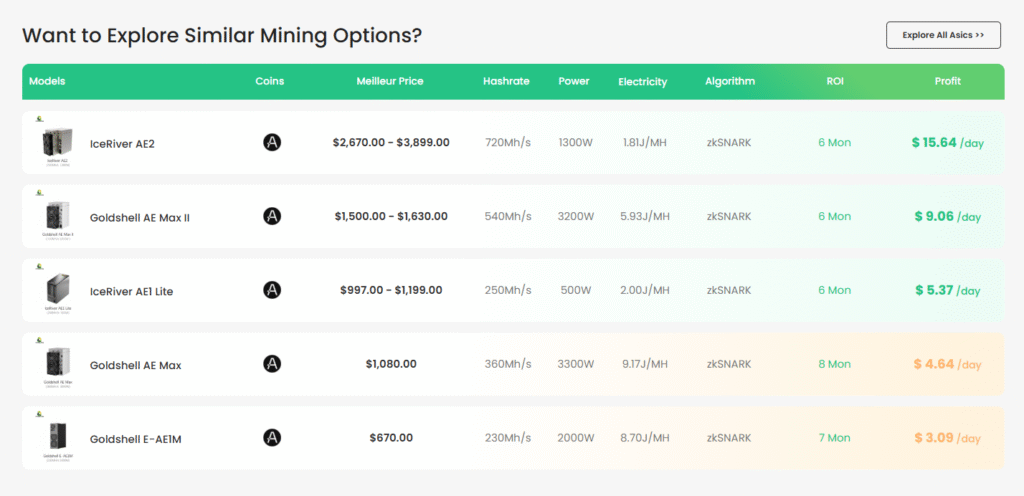This screenshot has height=496, width=1024.
Task: Open the Goldshell AE Max II model link
Action: (x=139, y=217)
